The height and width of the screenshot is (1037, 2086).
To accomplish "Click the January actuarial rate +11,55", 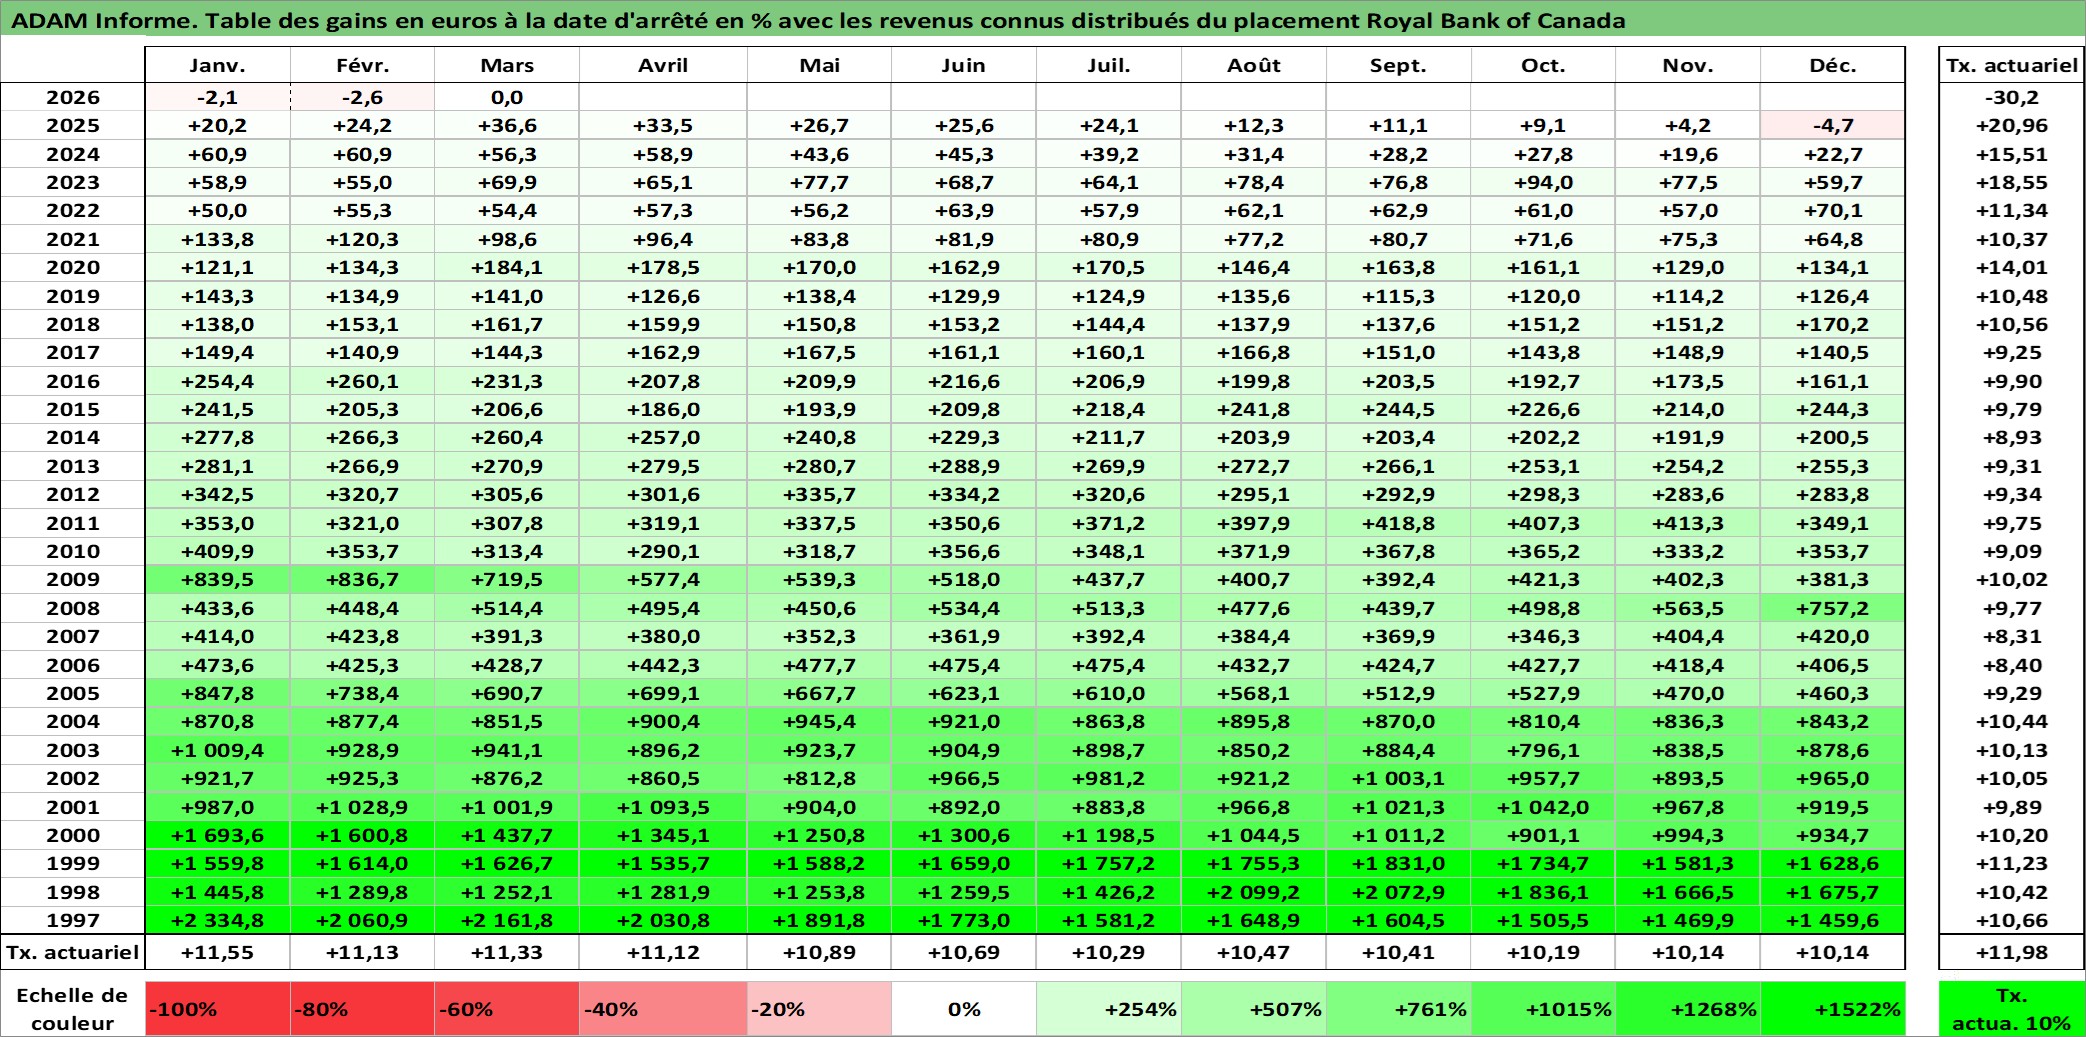I will click(x=218, y=952).
